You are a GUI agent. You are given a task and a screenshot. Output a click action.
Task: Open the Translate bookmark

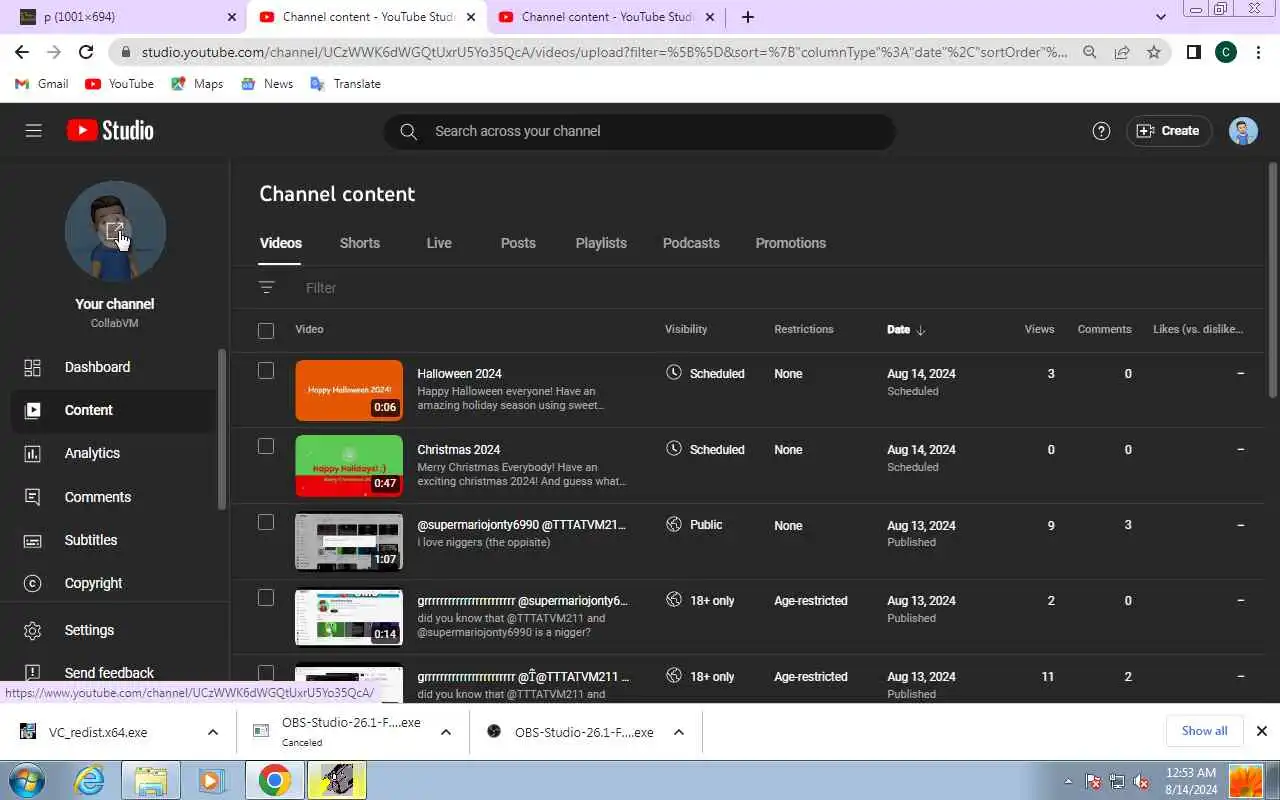[346, 84]
